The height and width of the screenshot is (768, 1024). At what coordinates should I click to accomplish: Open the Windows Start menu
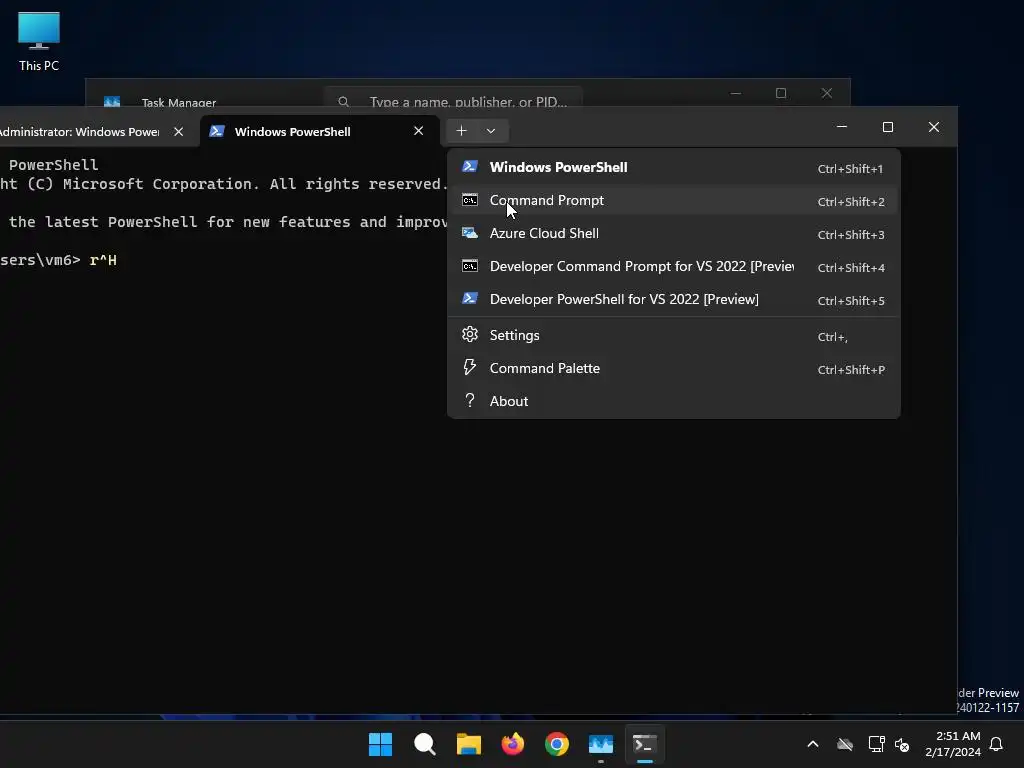point(380,744)
